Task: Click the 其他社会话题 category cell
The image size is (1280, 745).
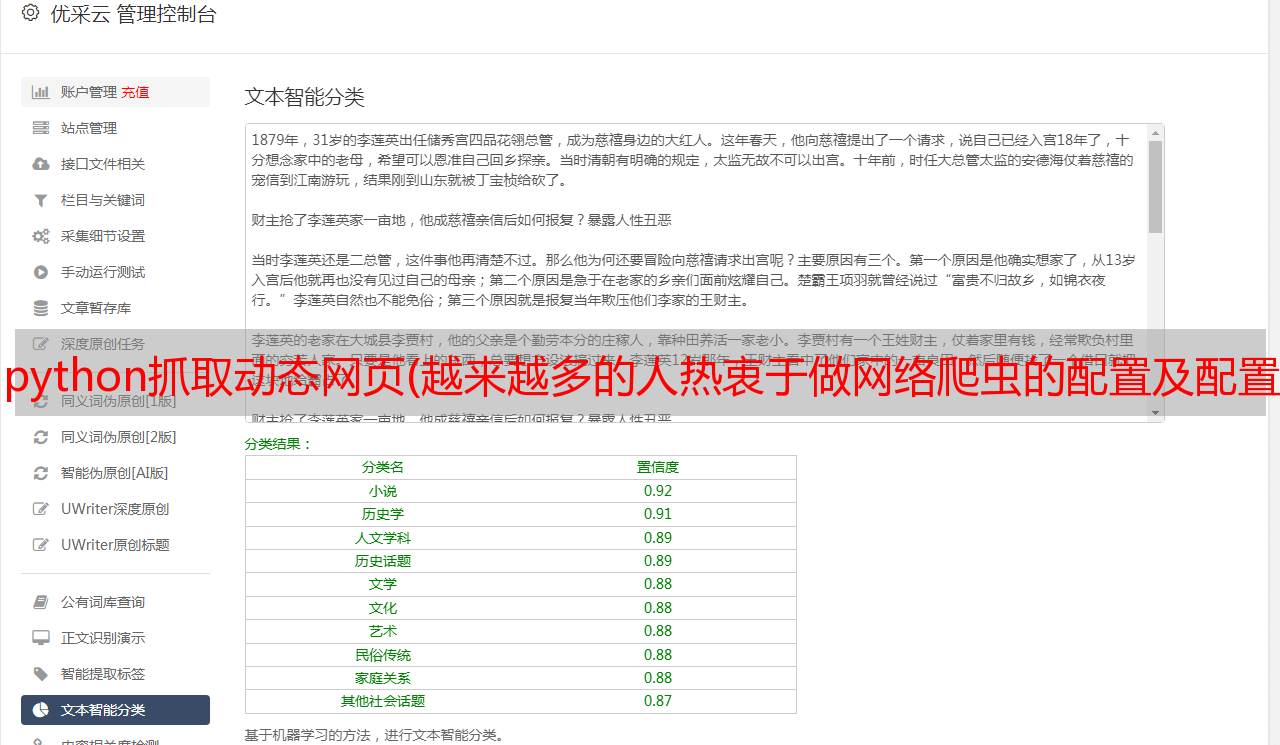Action: click(383, 701)
